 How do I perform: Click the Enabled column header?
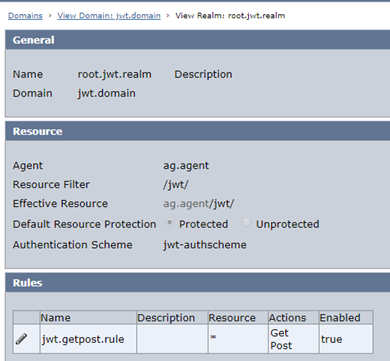coord(346,318)
